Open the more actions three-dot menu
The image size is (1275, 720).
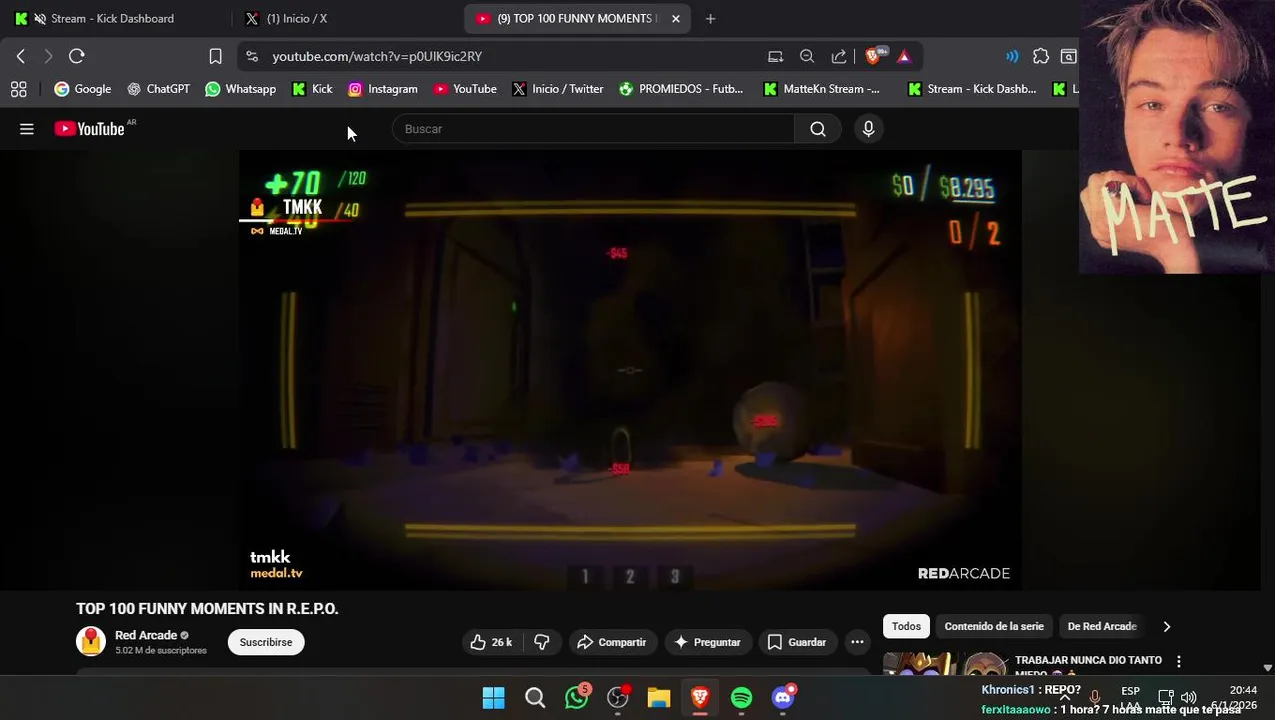[857, 642]
